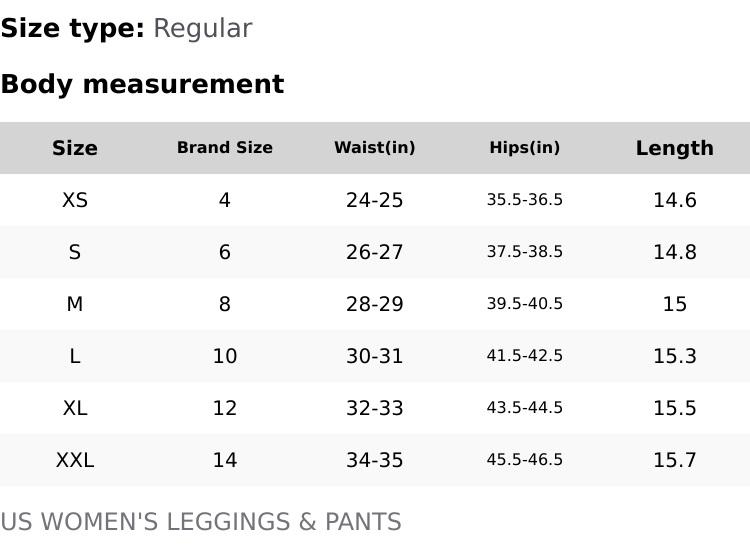Click the Size type label
The image size is (750, 558).
(x=72, y=28)
